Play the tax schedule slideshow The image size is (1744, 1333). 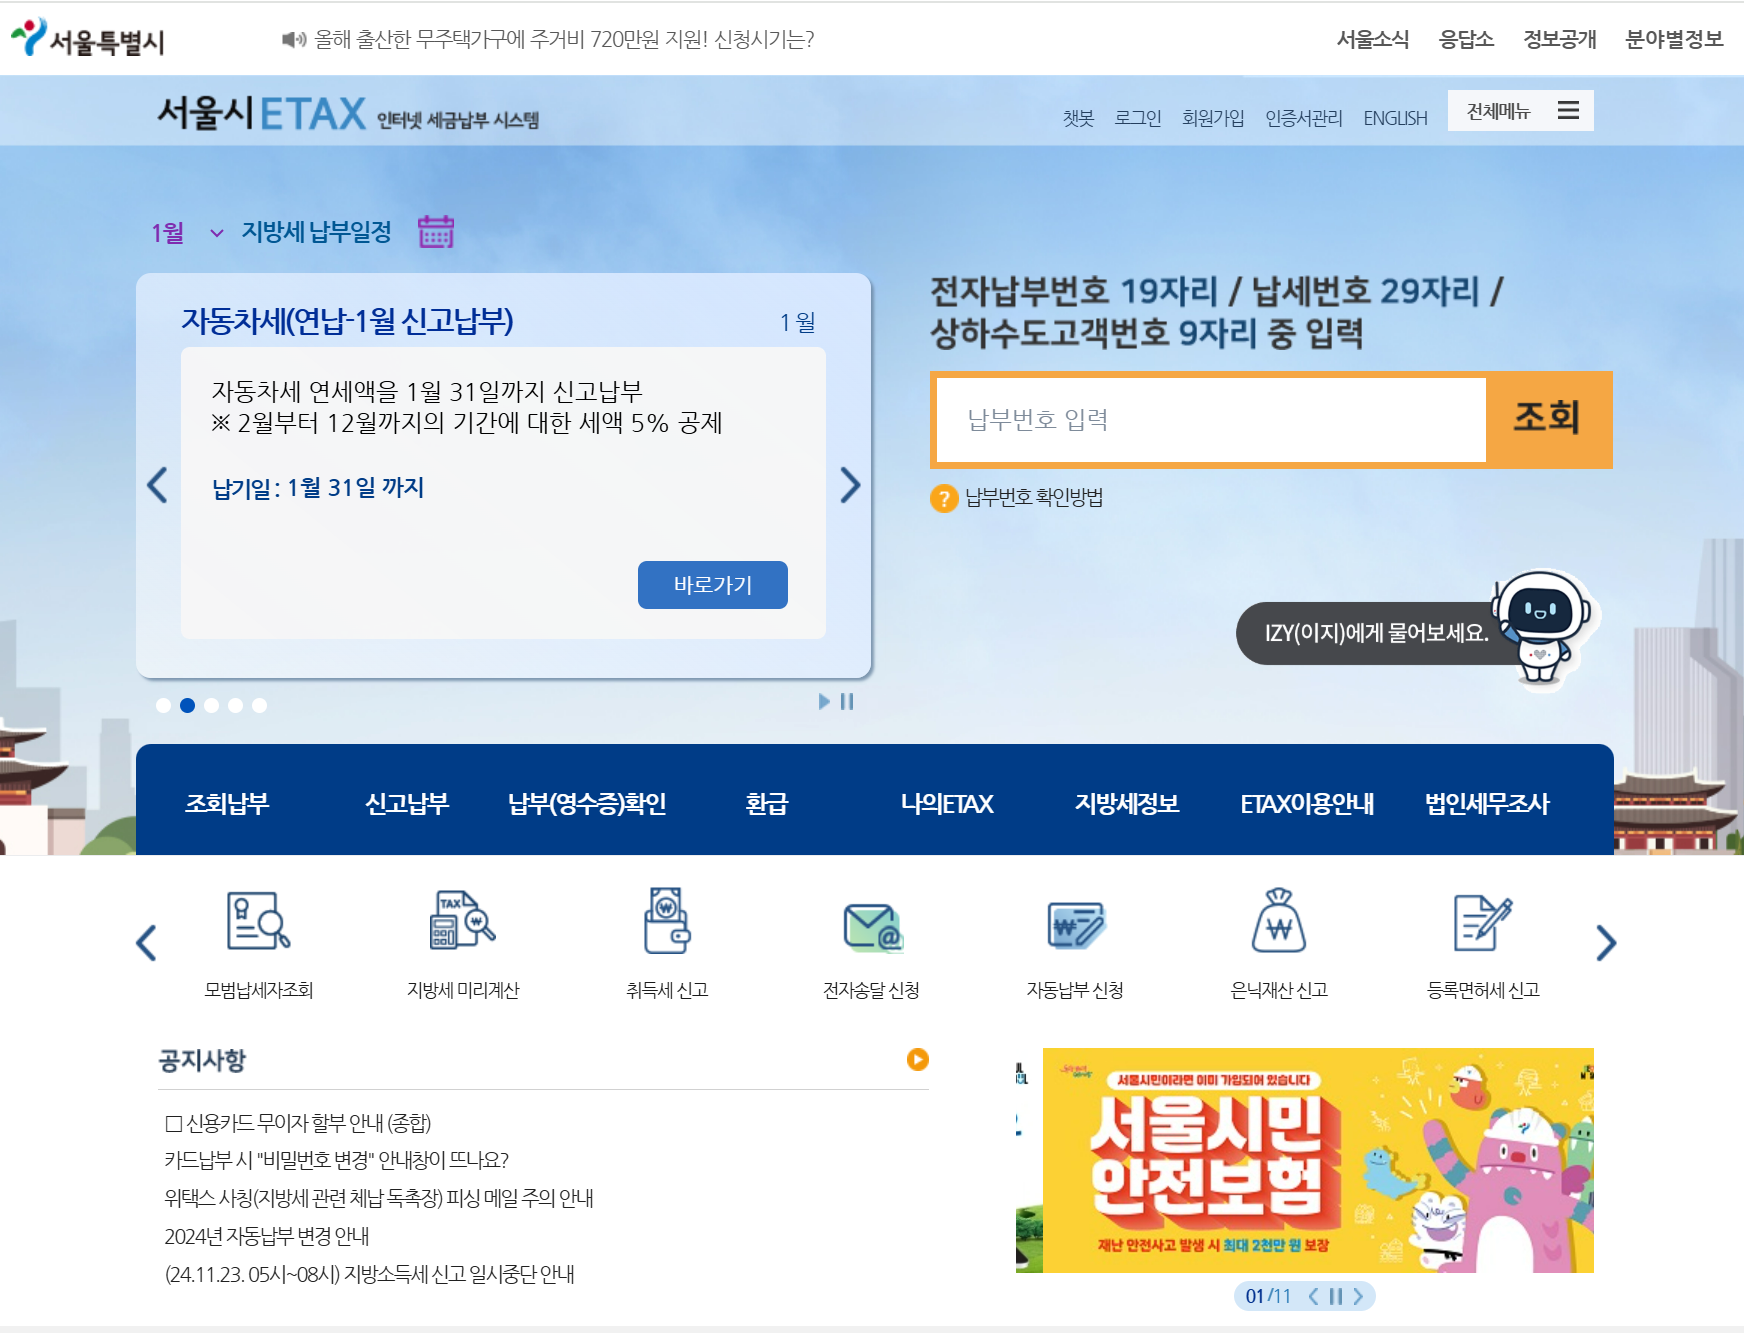coord(824,701)
